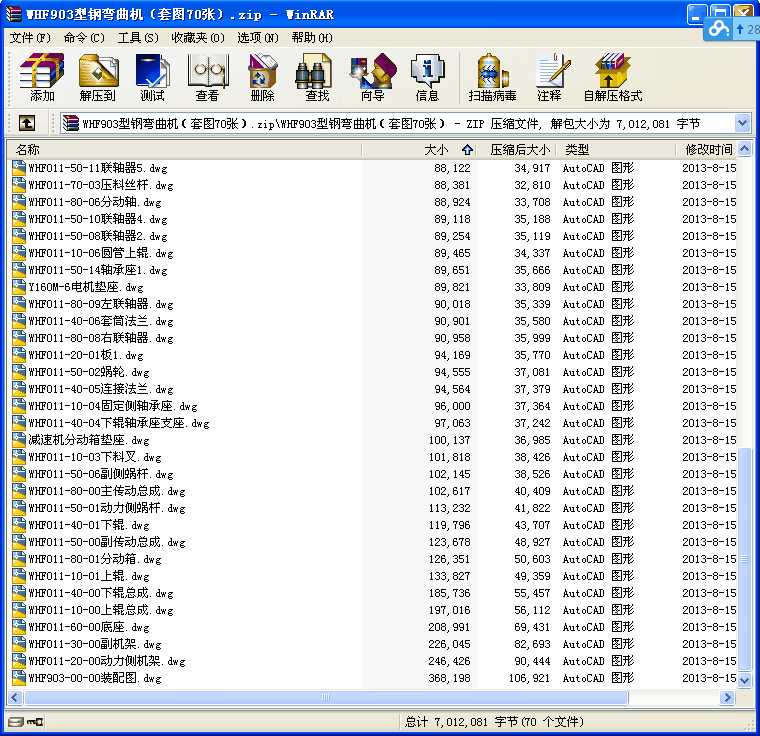
Task: Click vertical scrollbar up arrow
Action: 744,149
